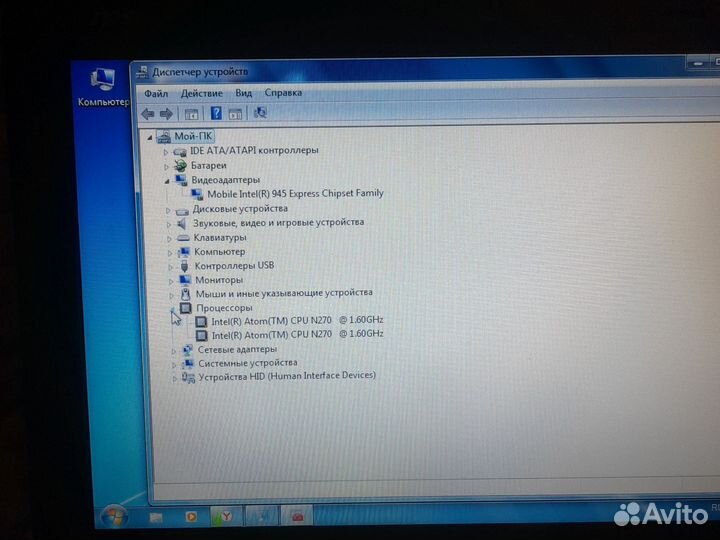The image size is (720, 540).
Task: Select Mobile Intel(R) 945 Express Chipset Family
Action: click(295, 193)
